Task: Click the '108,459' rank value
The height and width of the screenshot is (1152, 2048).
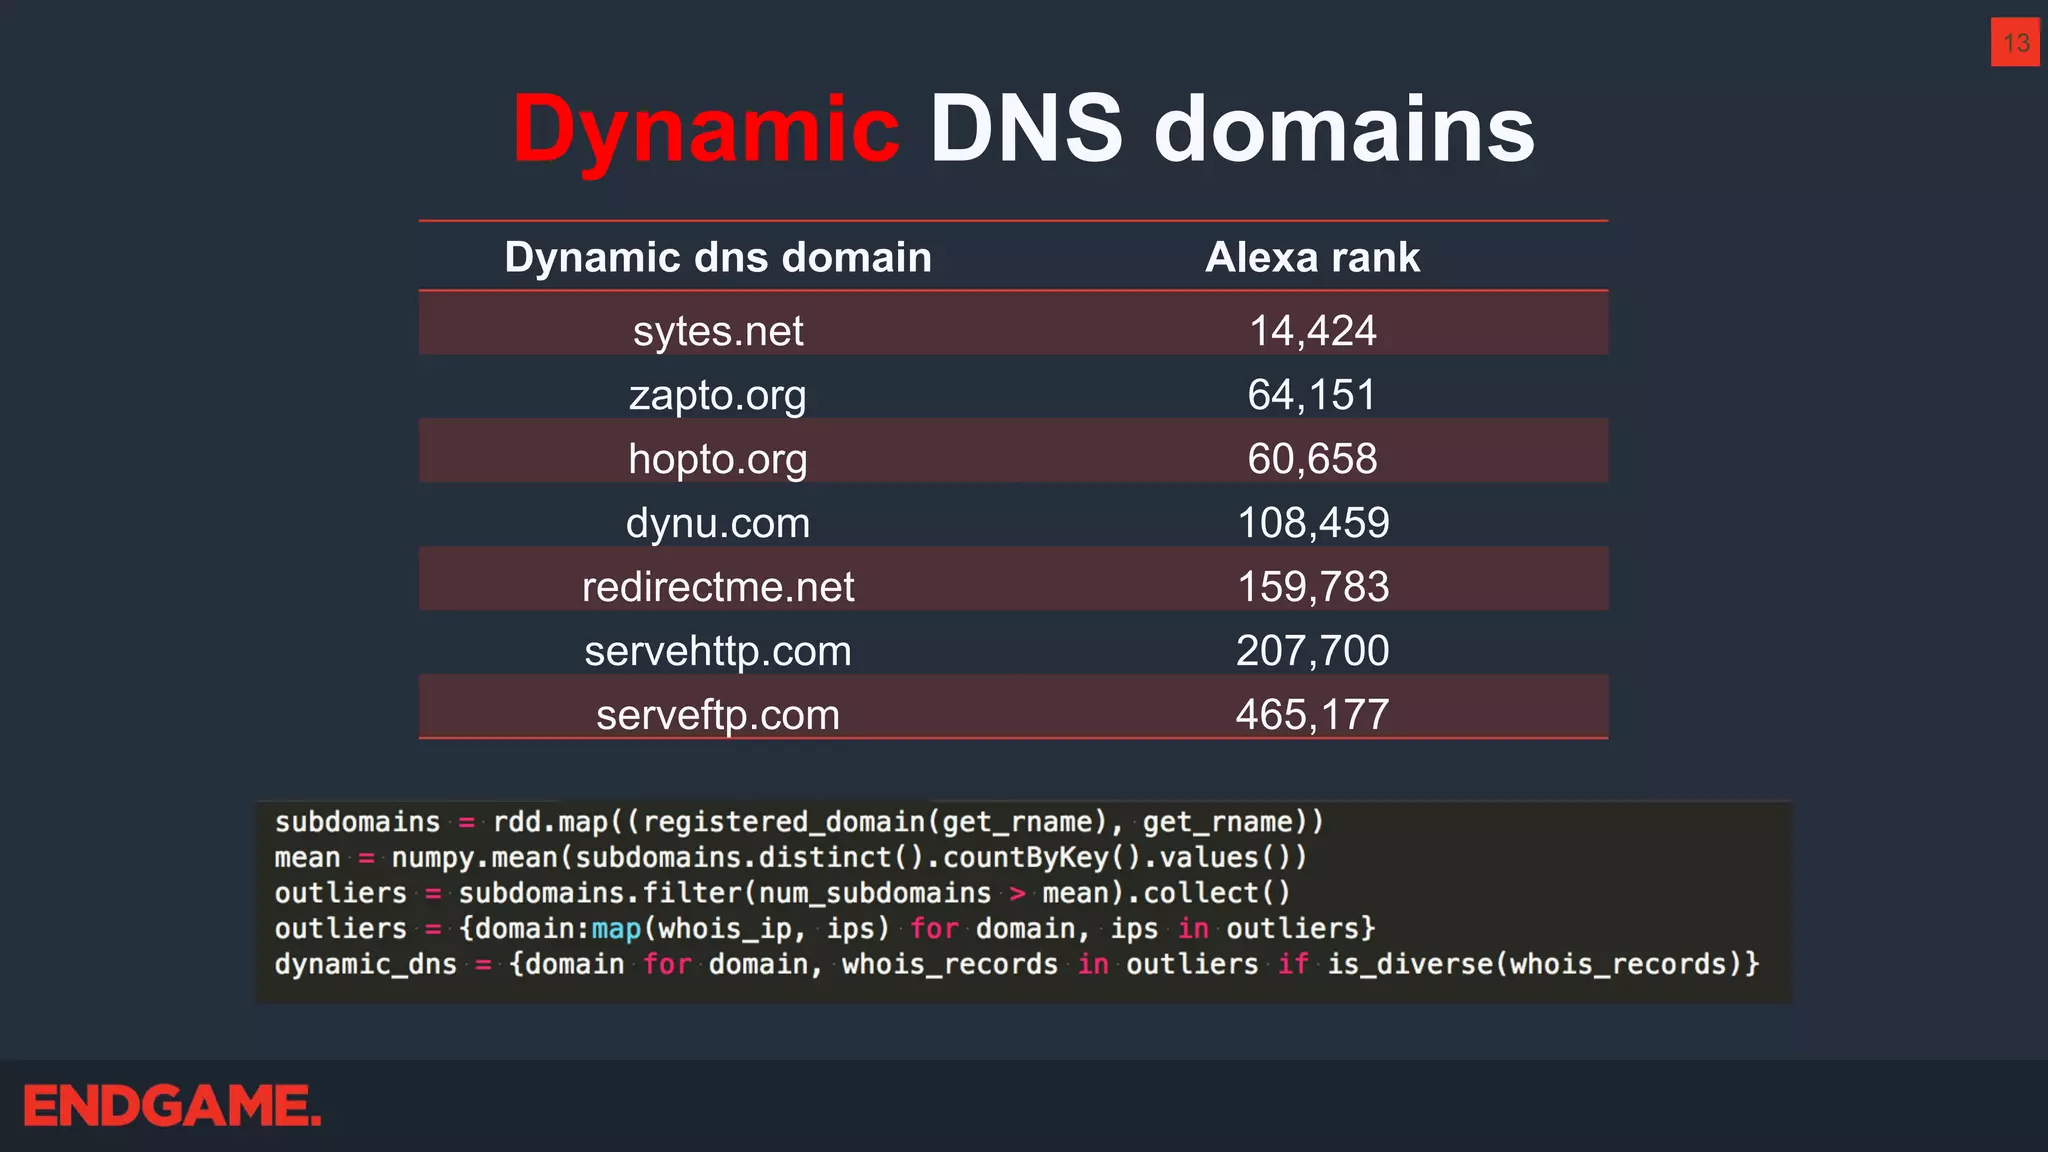Action: tap(1312, 523)
